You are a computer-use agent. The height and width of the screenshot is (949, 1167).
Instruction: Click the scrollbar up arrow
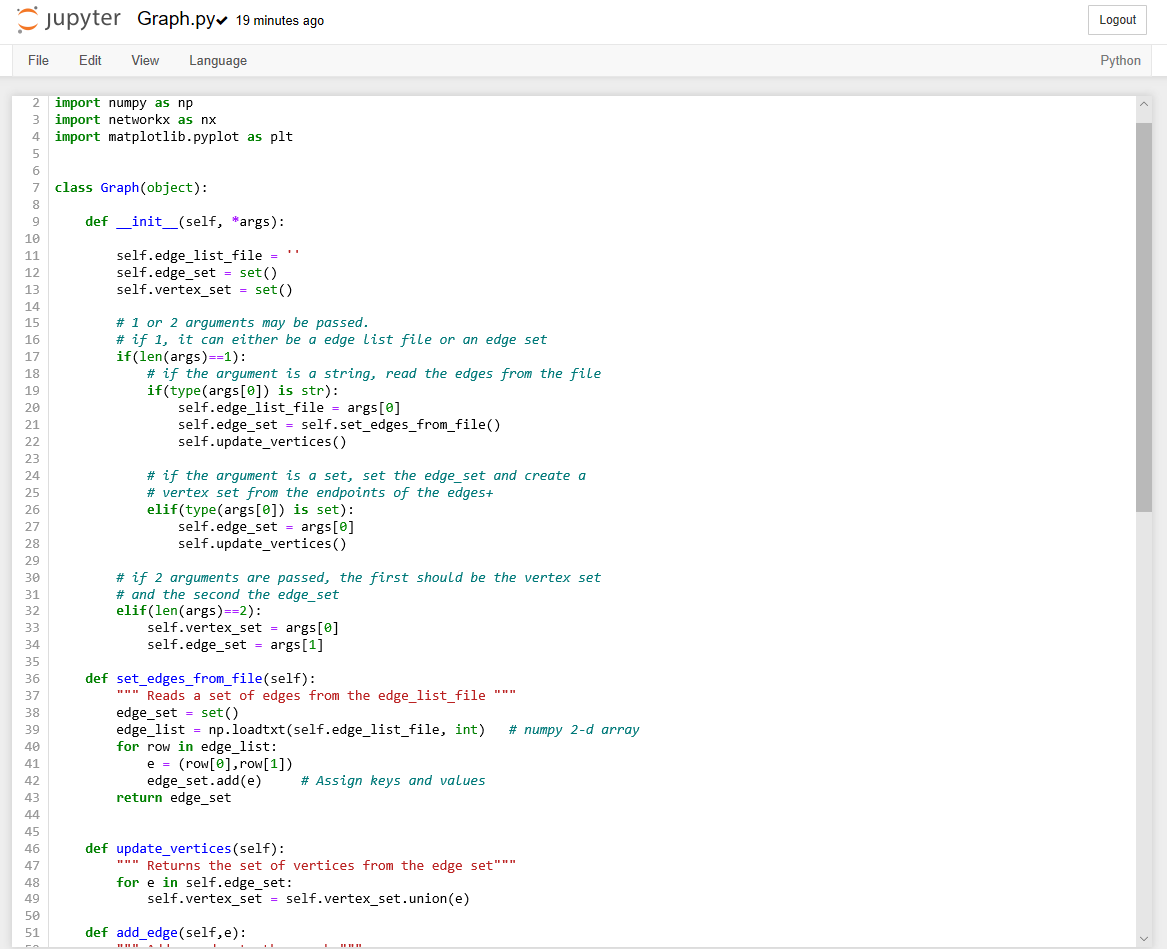pyautogui.click(x=1144, y=104)
